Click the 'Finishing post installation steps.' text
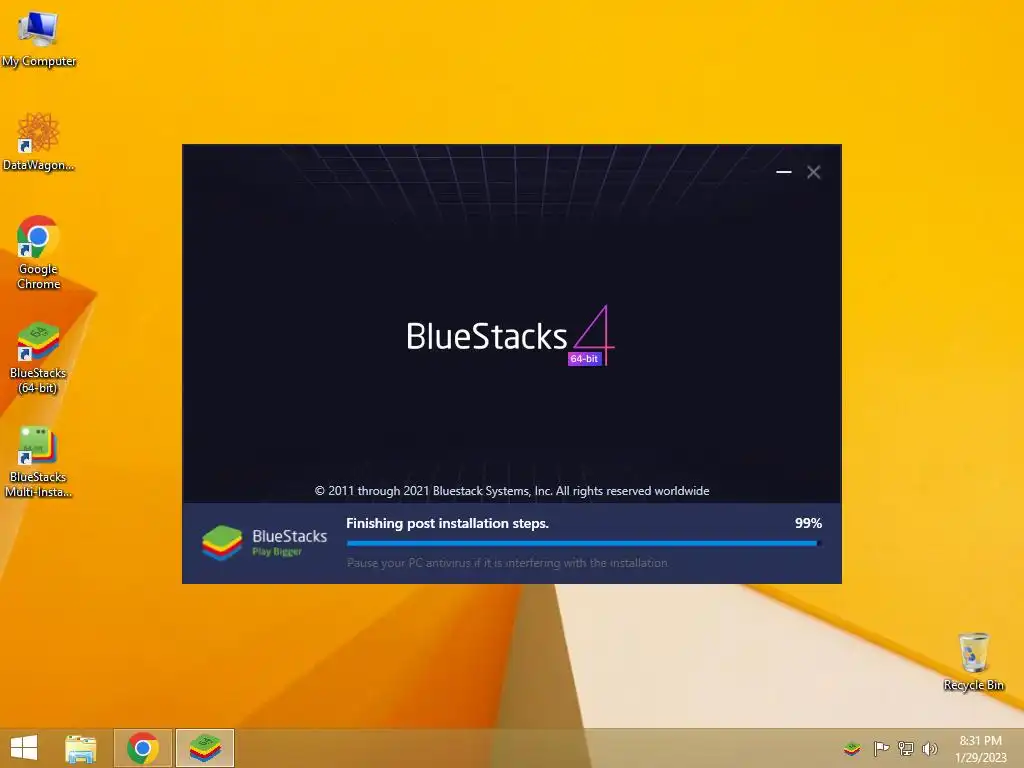 (447, 523)
